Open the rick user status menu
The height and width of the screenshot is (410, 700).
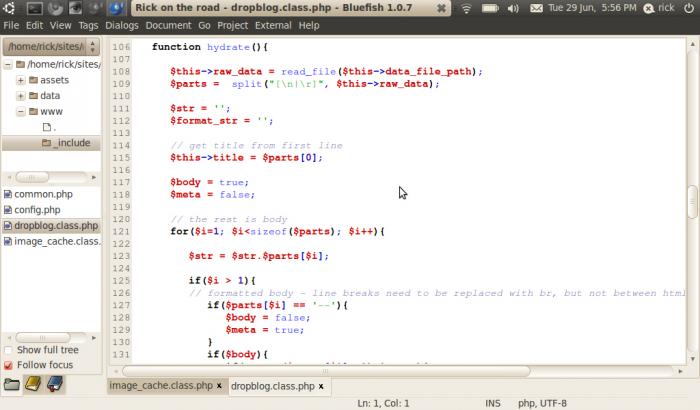pos(659,8)
